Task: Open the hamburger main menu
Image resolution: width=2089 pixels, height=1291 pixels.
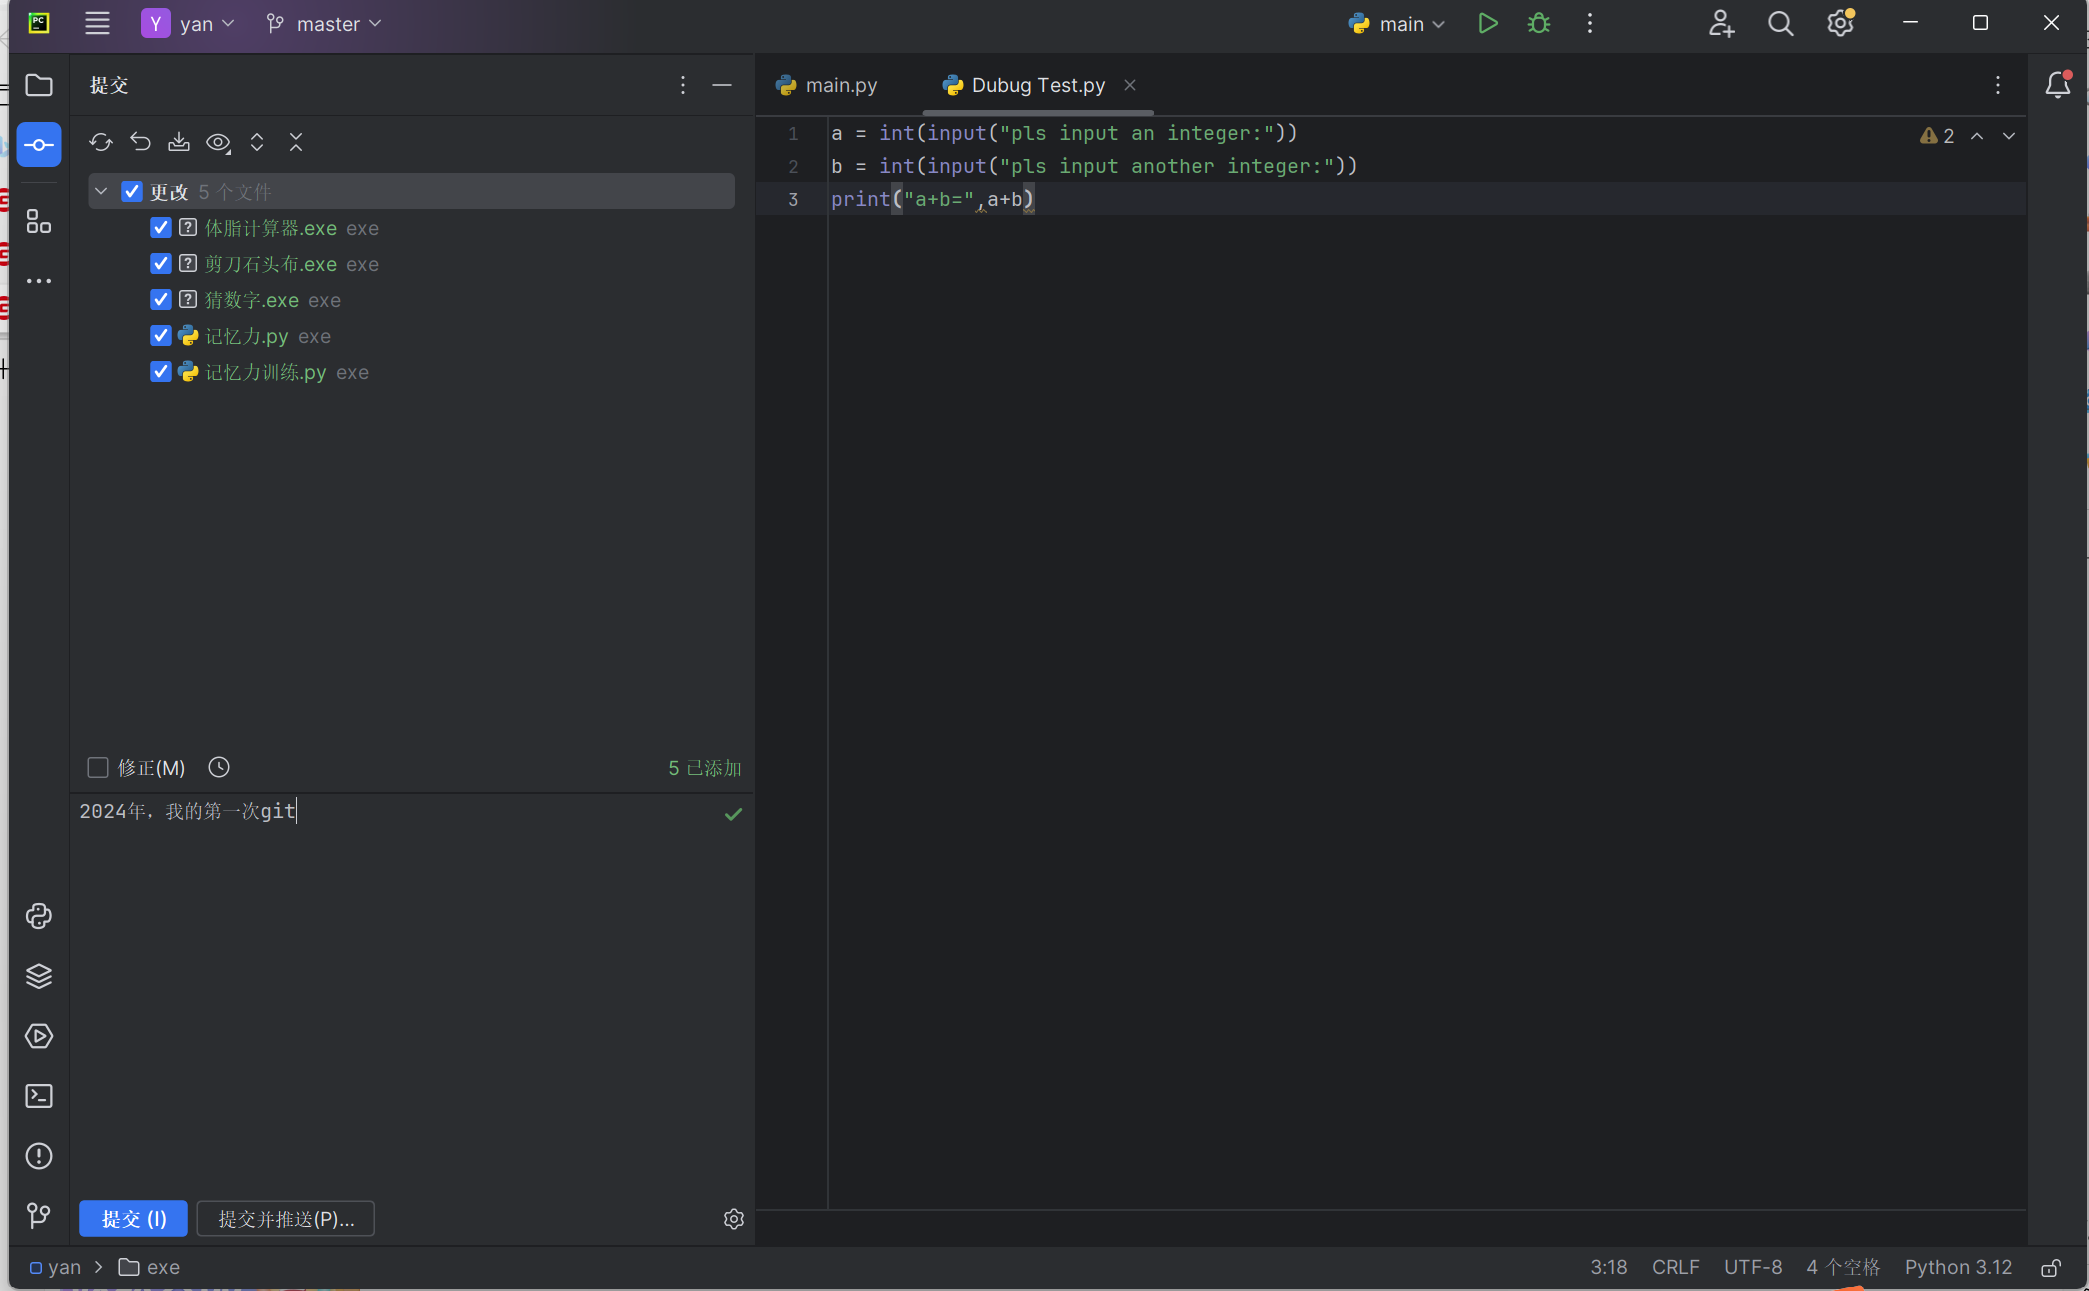Action: tap(97, 23)
